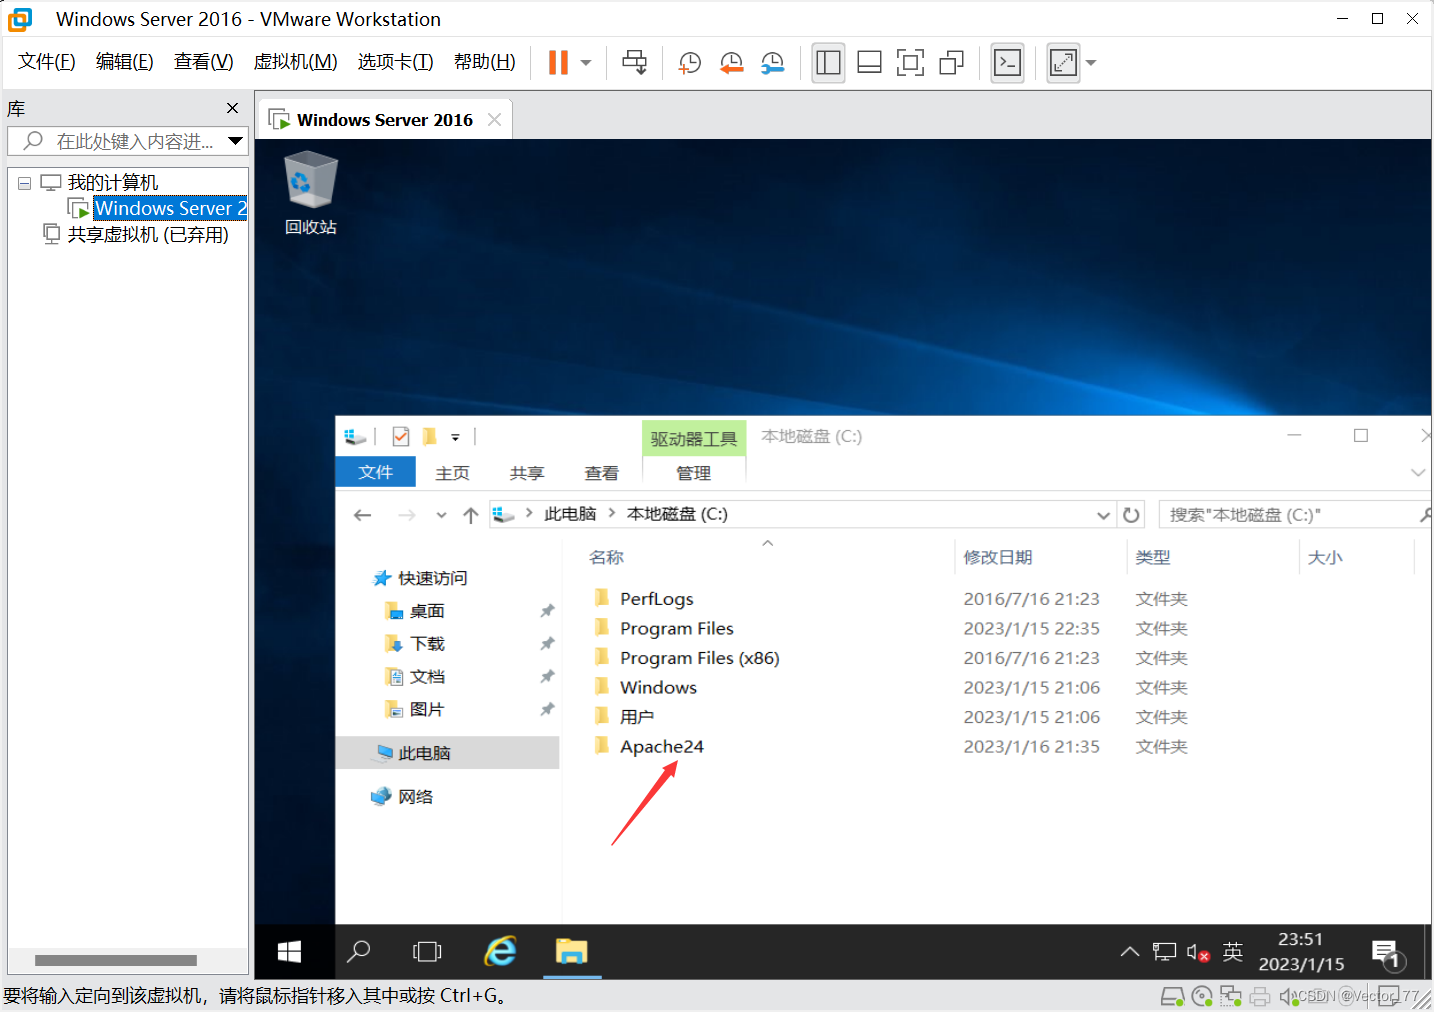Open 下载 in quick access
The width and height of the screenshot is (1434, 1012).
tap(427, 644)
